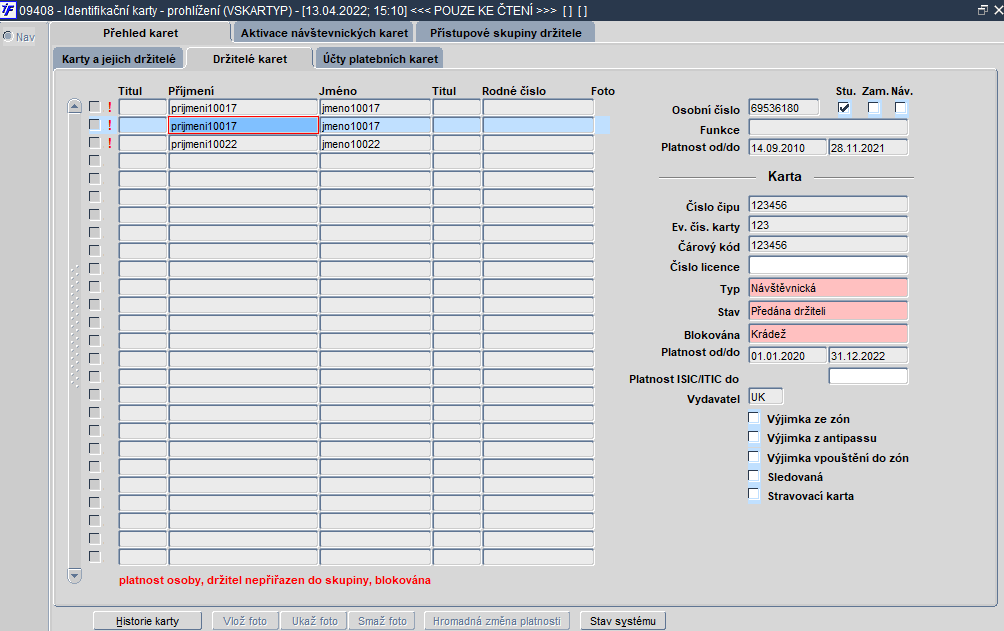Screen dimensions: 1004x631
Task: Enable the Stravovací karta checkbox
Action: point(754,495)
